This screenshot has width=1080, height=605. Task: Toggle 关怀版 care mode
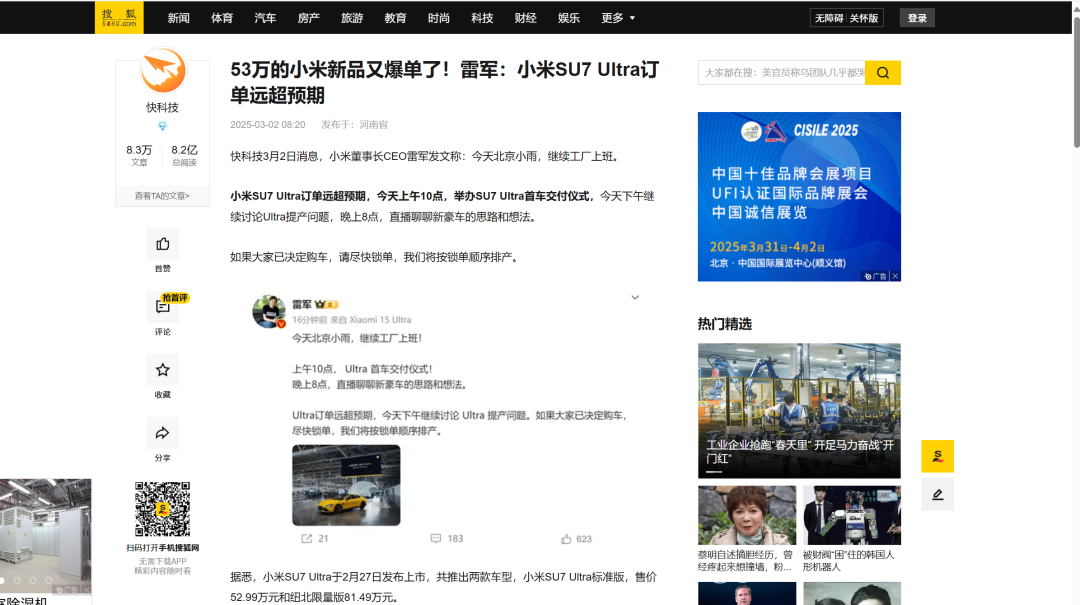click(x=864, y=18)
